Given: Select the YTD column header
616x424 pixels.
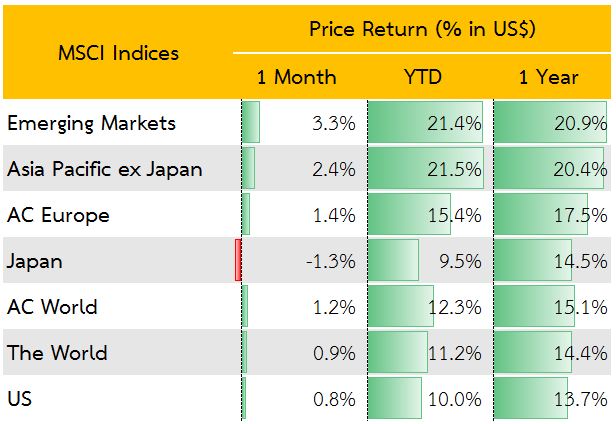Looking at the screenshot, I should coord(423,77).
